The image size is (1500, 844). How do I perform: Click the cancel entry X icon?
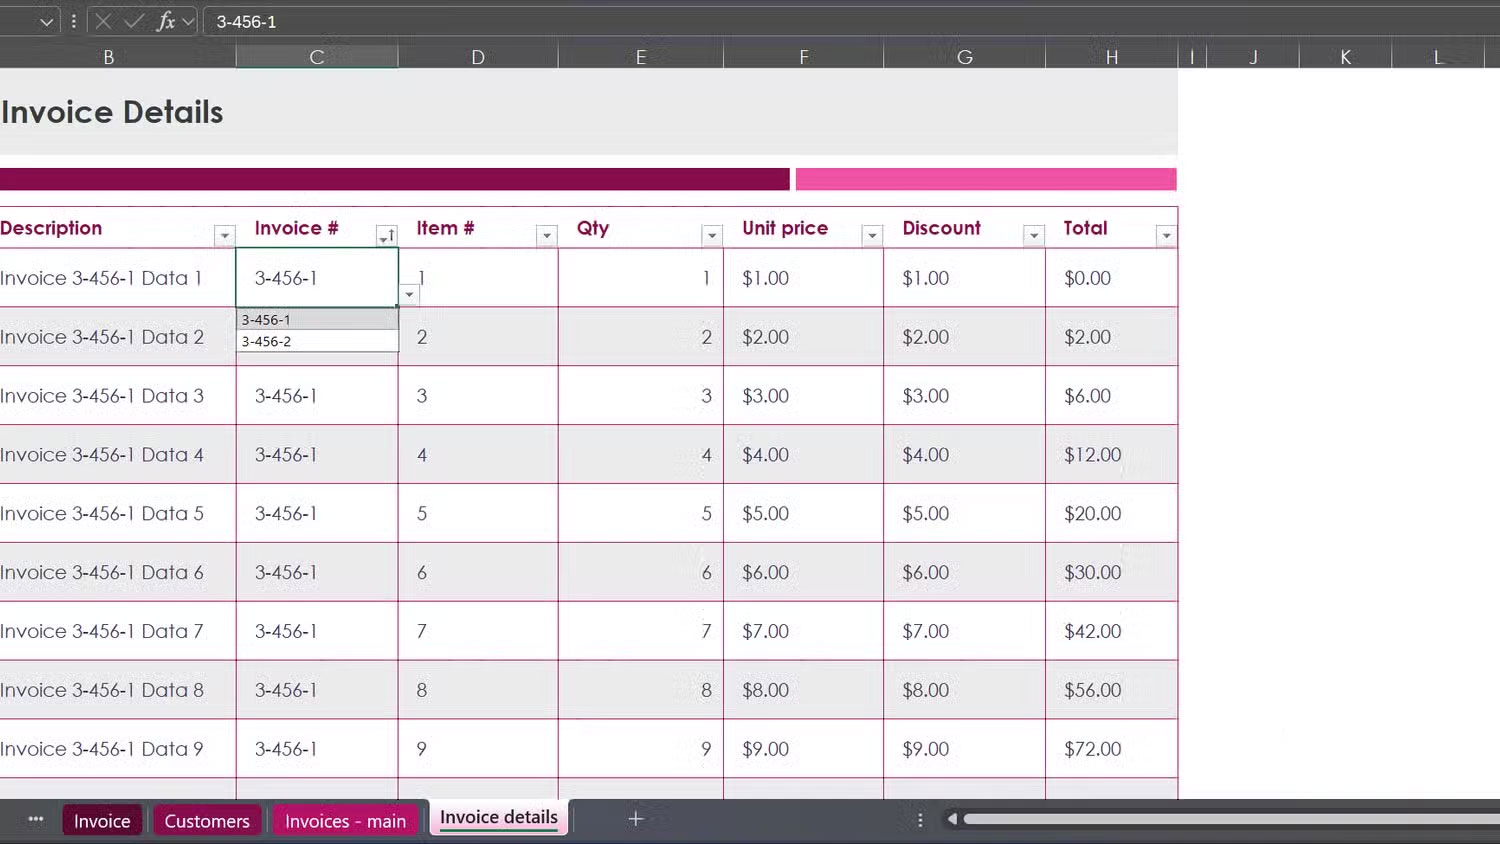pos(103,20)
